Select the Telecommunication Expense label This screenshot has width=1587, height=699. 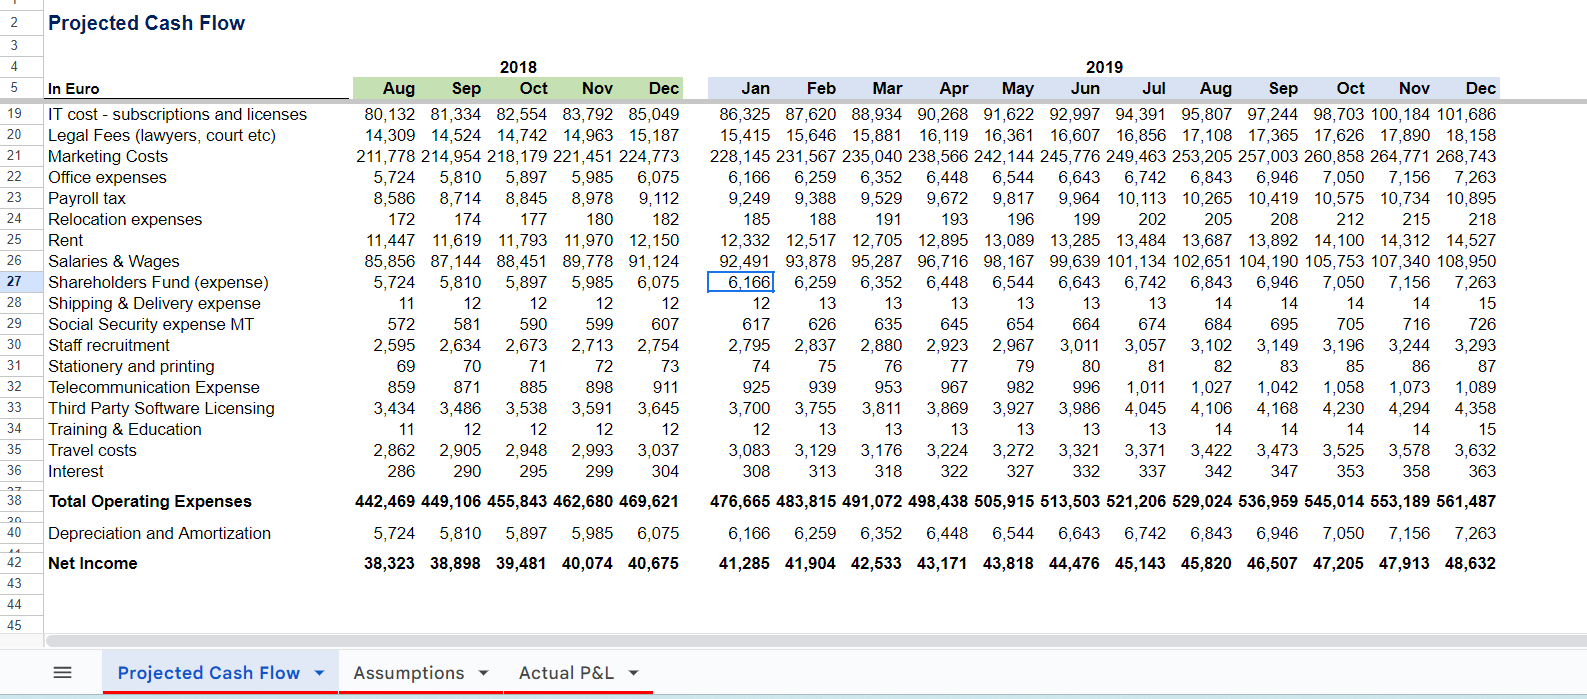click(154, 387)
